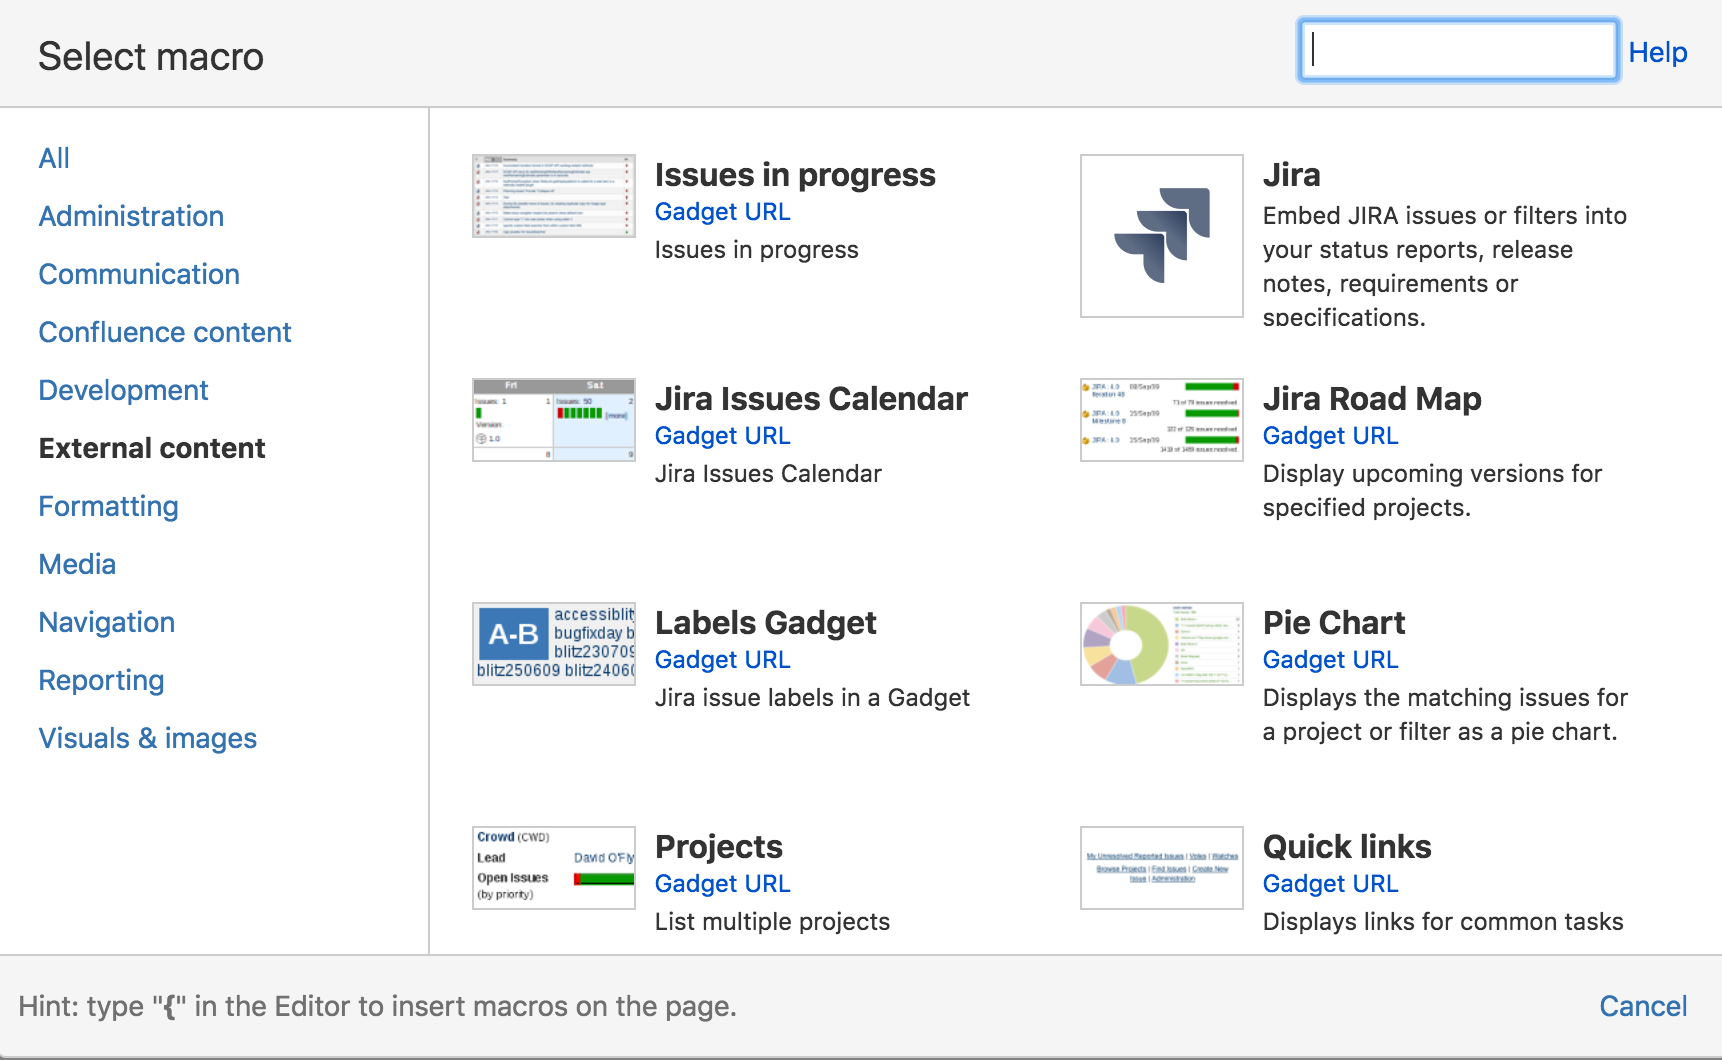Show all macros via the All category
This screenshot has height=1060, width=1722.
pos(54,158)
